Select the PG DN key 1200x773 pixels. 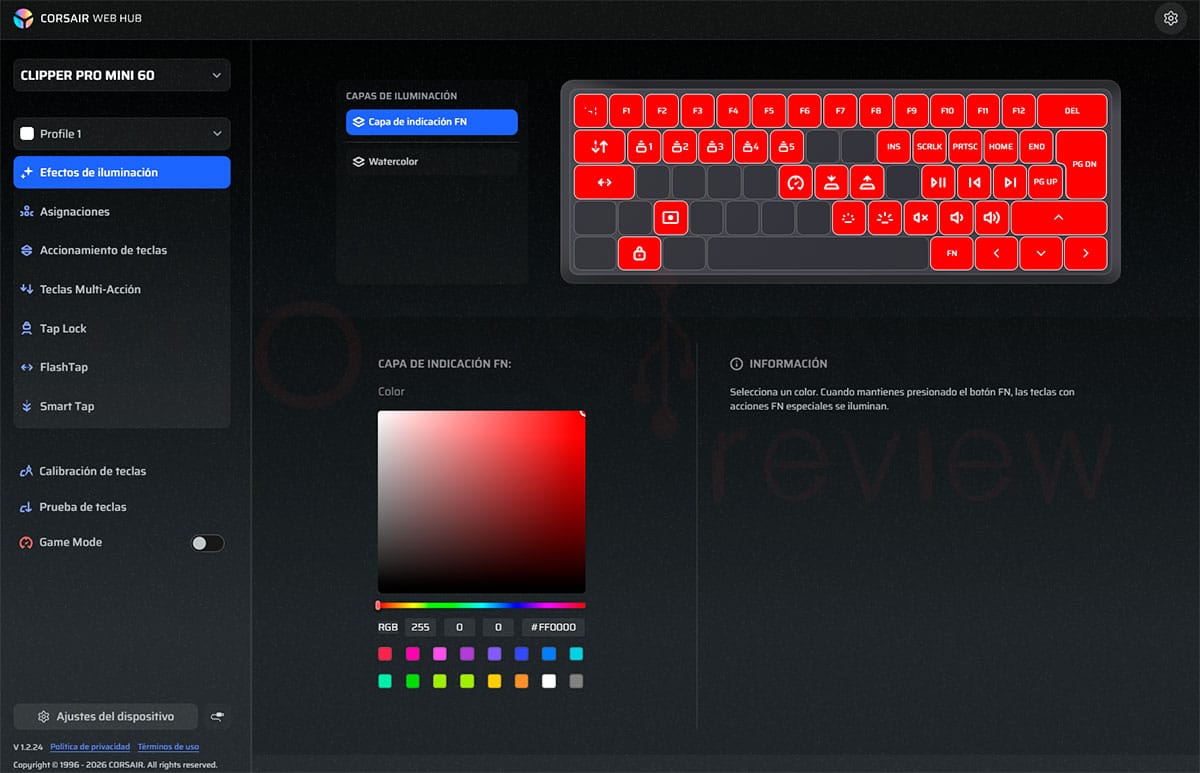point(1083,164)
